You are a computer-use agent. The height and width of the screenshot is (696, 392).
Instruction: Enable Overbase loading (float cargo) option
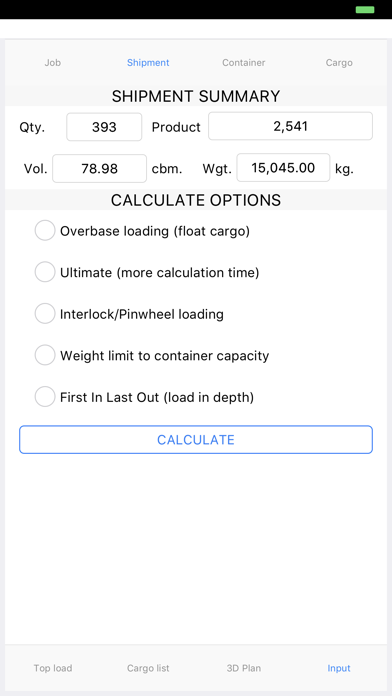pyautogui.click(x=45, y=231)
